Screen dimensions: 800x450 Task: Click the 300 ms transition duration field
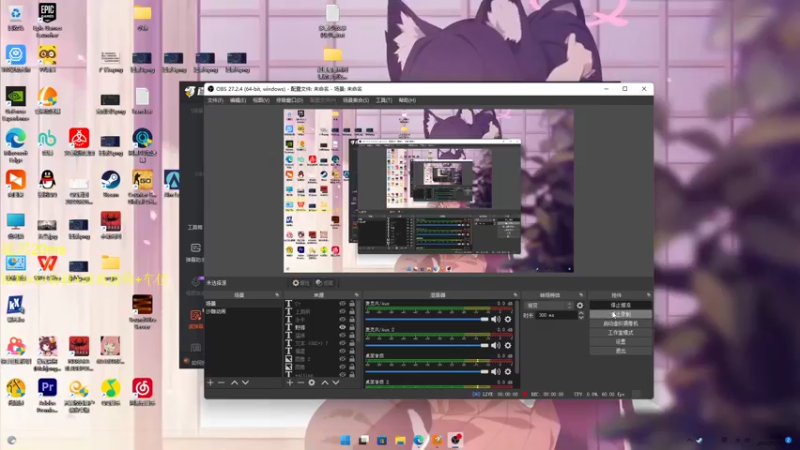pos(557,315)
